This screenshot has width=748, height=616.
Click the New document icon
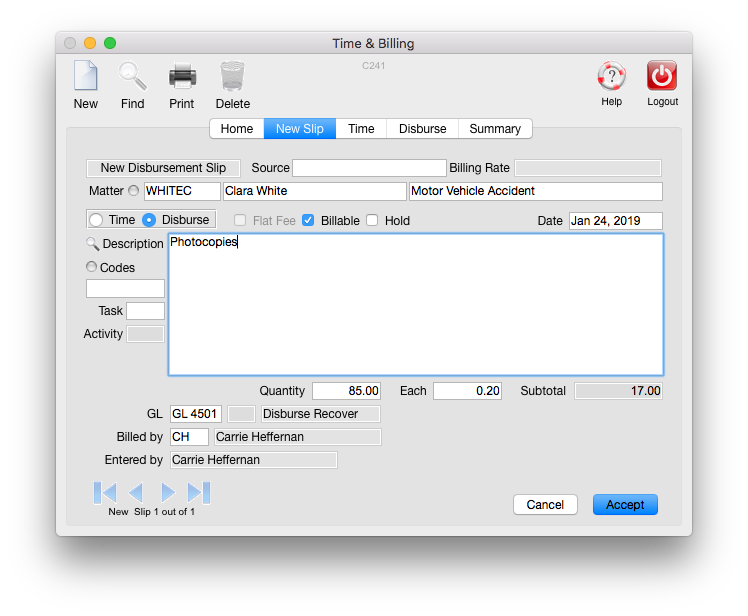86,77
